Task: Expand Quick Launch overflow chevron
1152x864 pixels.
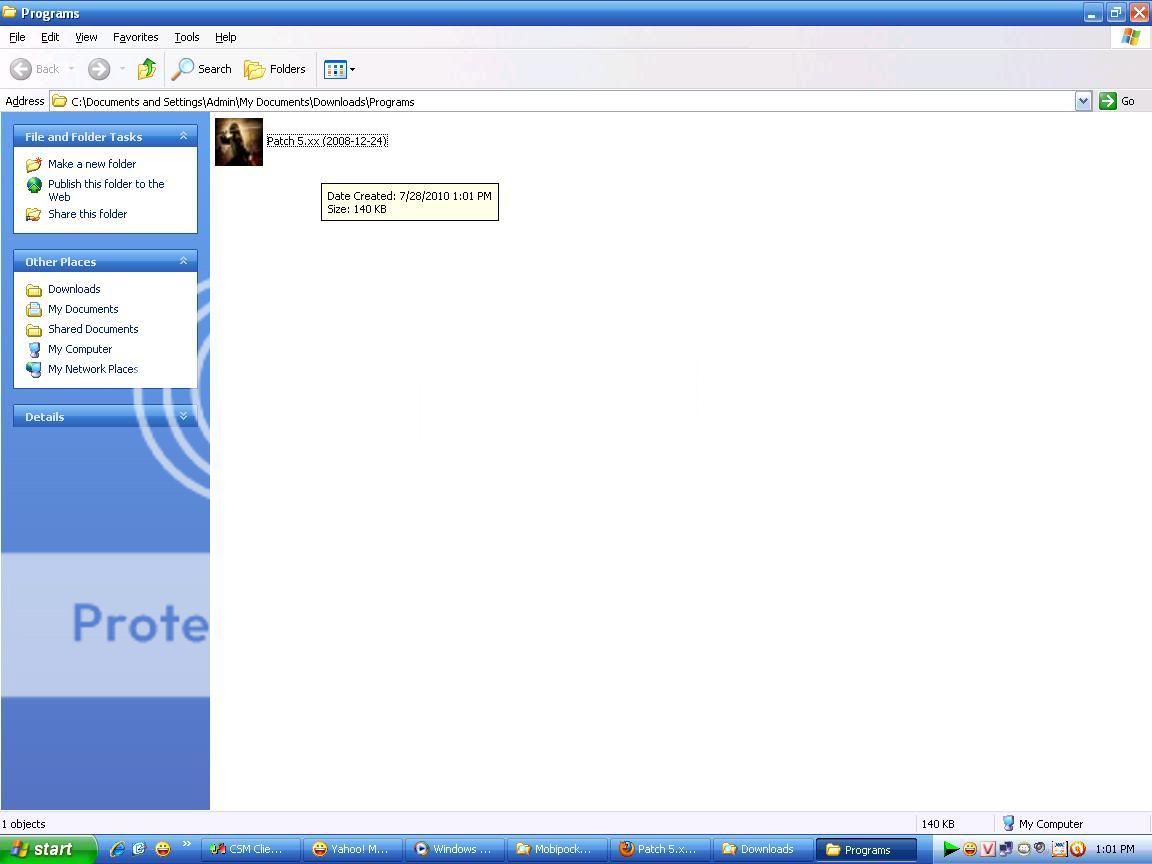Action: click(x=187, y=843)
